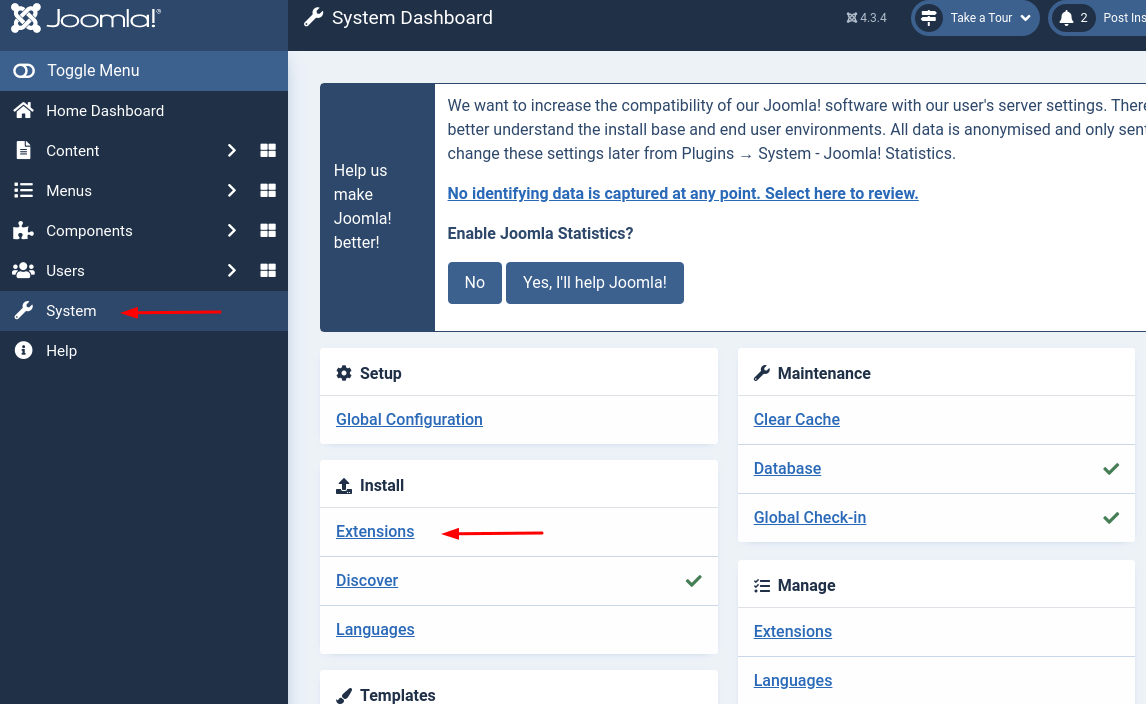Click the System wrench icon in the sidebar
This screenshot has width=1146, height=704.
pos(23,311)
